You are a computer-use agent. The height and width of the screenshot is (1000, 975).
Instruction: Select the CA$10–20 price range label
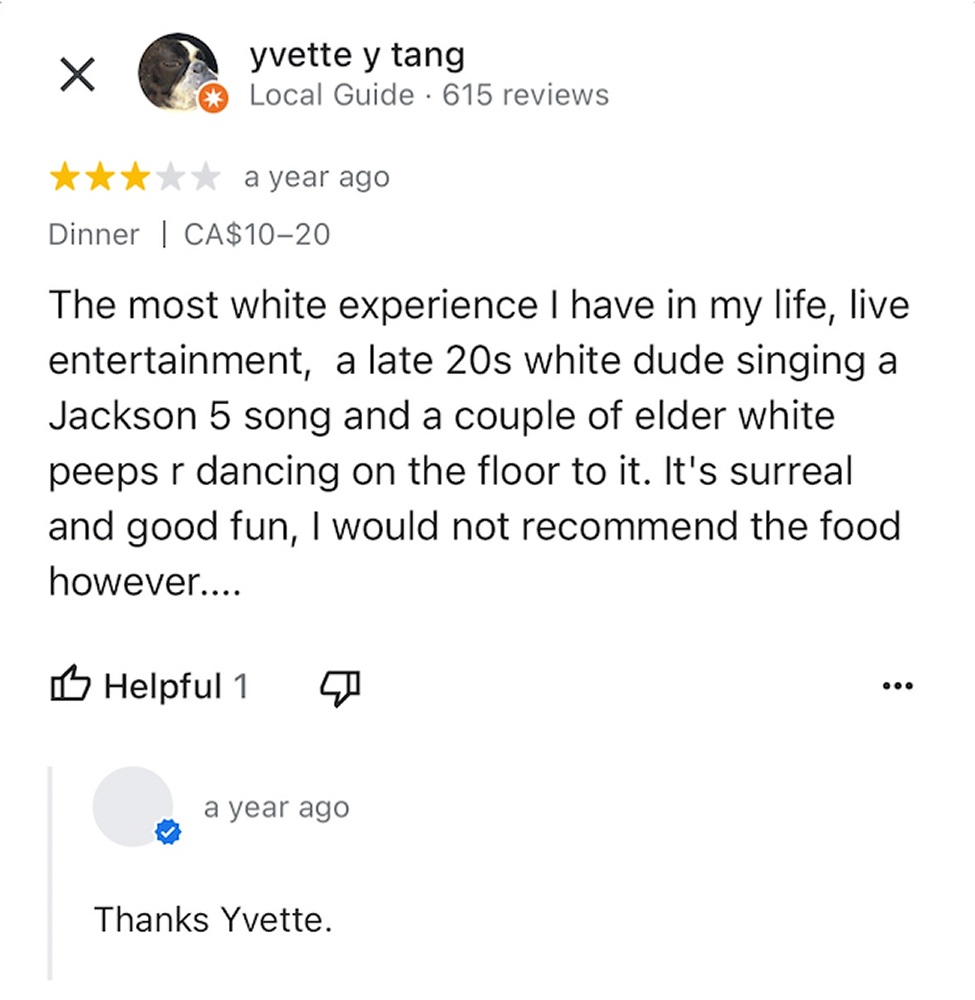tap(257, 235)
